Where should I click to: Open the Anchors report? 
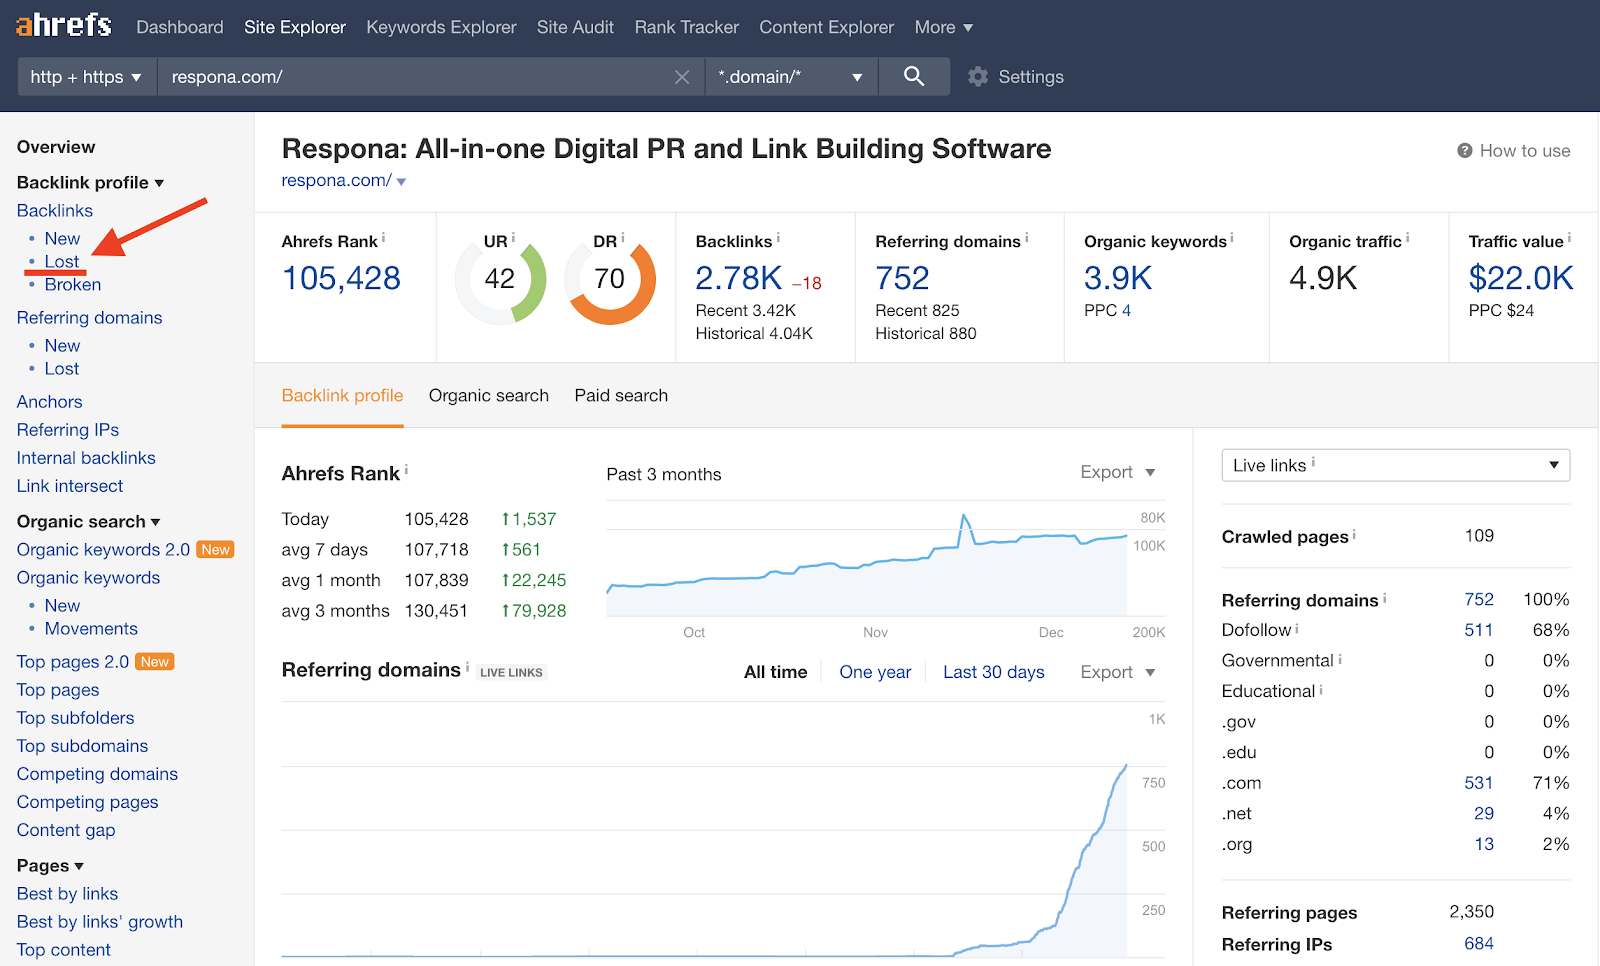tap(49, 402)
